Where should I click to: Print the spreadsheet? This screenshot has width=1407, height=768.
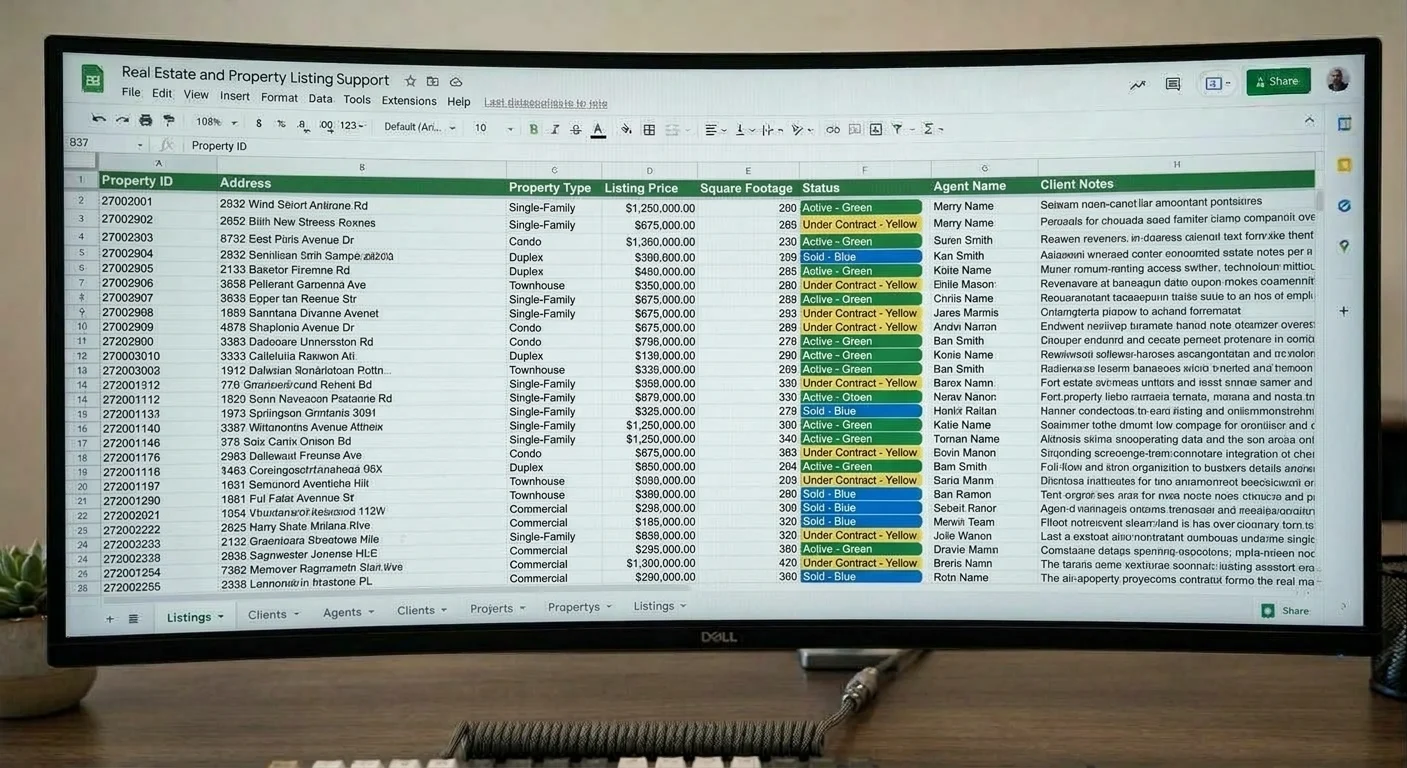146,120
